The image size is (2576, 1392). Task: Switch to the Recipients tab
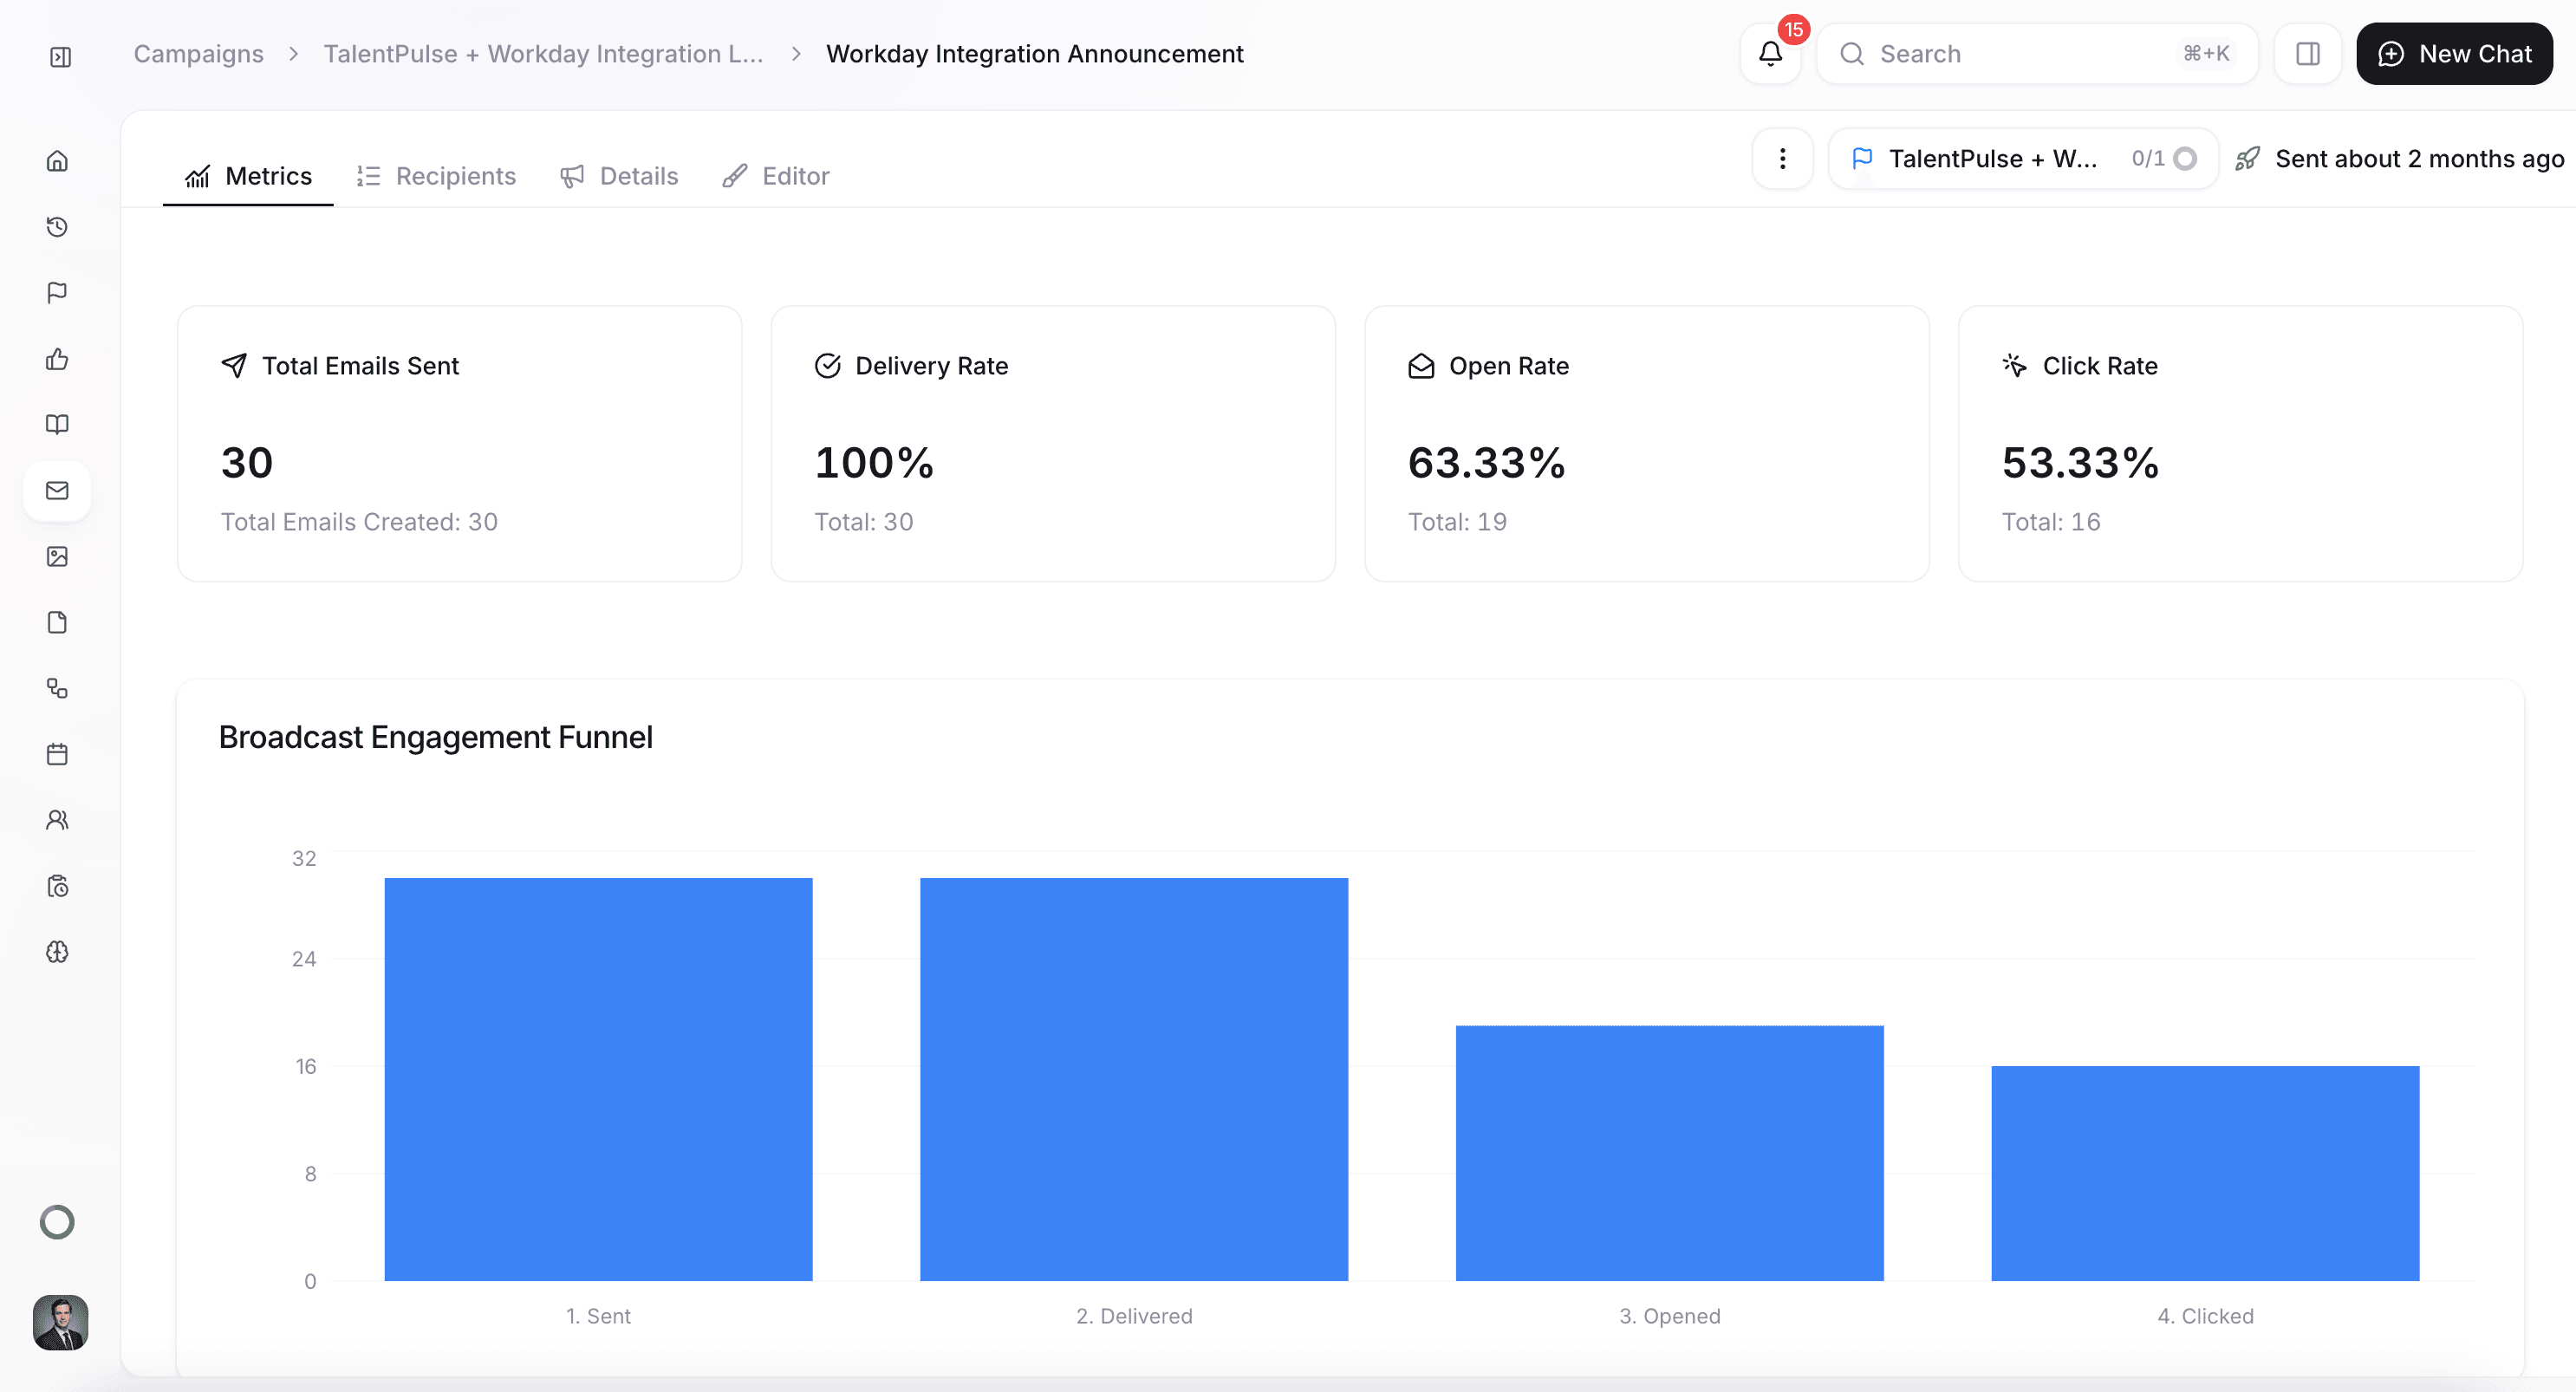click(x=436, y=176)
